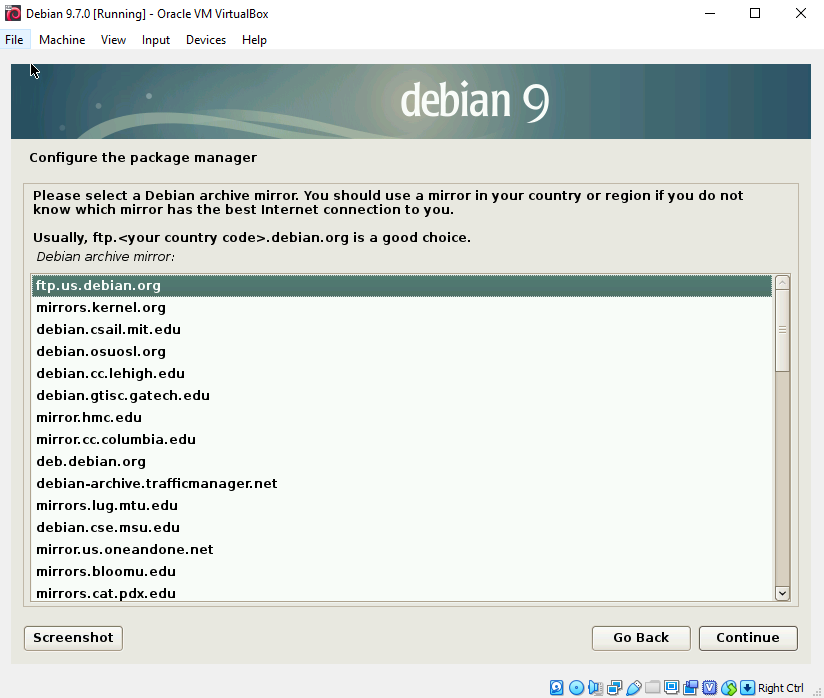The height and width of the screenshot is (698, 824).
Task: Click the display status icon
Action: click(672, 687)
